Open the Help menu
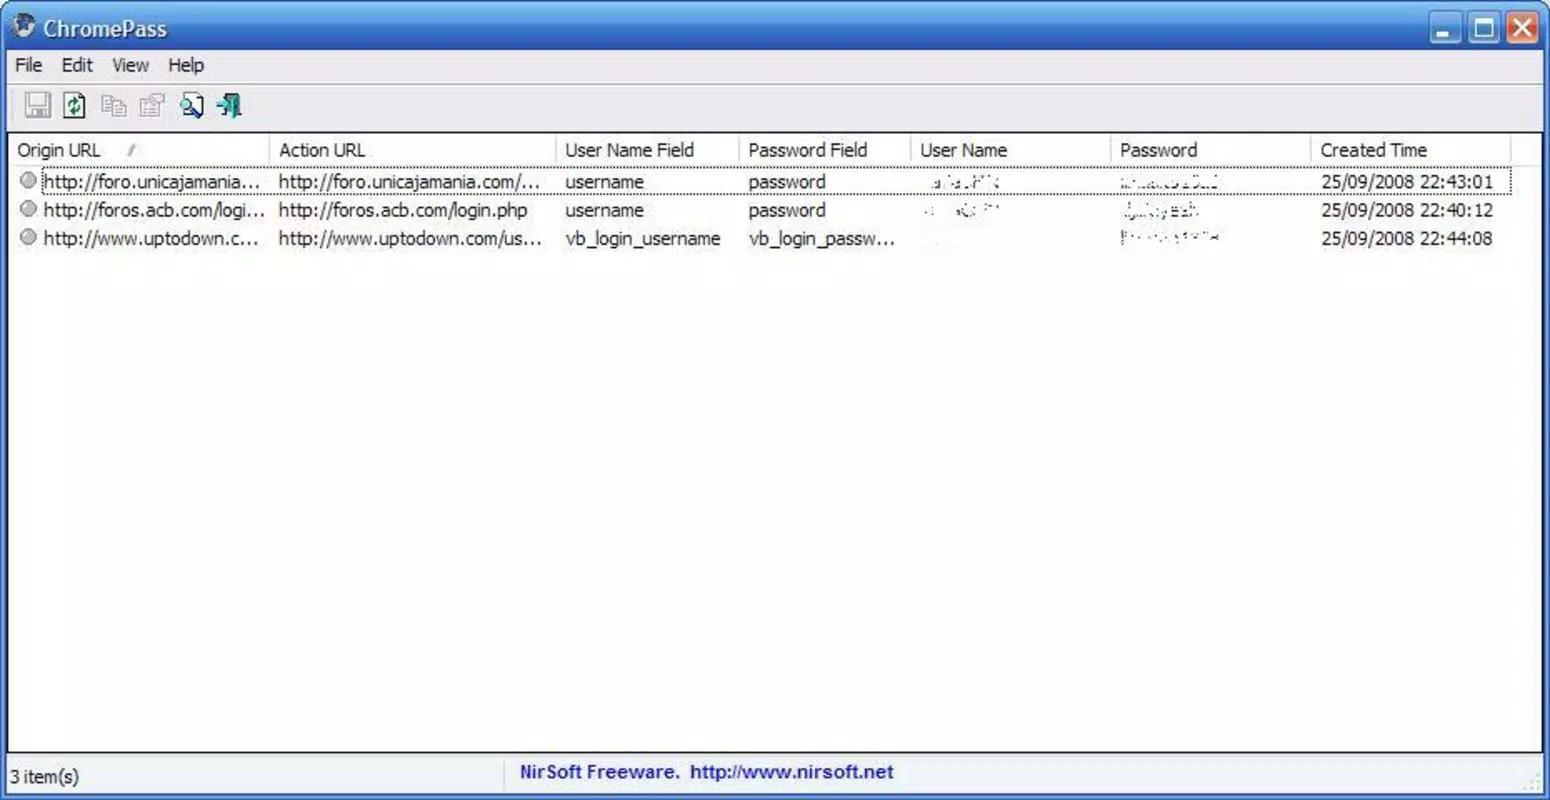Viewport: 1550px width, 800px height. [x=186, y=65]
